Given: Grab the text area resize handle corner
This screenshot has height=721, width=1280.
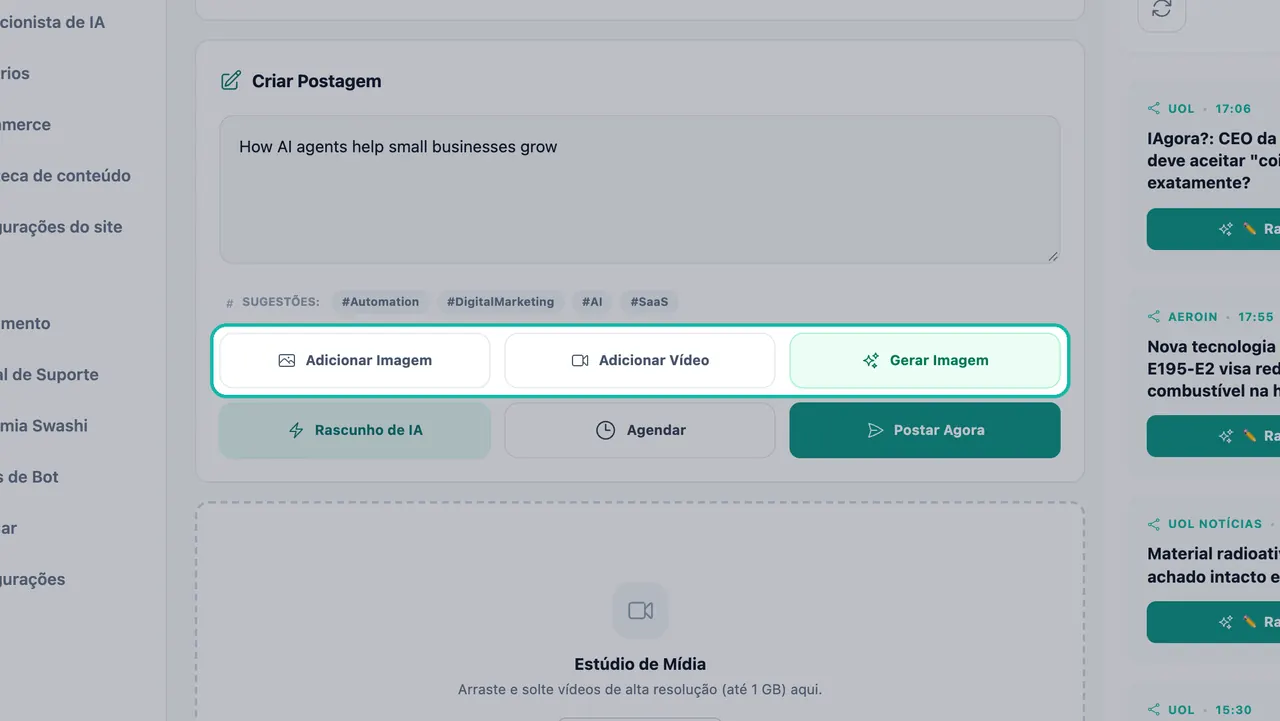Looking at the screenshot, I should tap(1053, 257).
